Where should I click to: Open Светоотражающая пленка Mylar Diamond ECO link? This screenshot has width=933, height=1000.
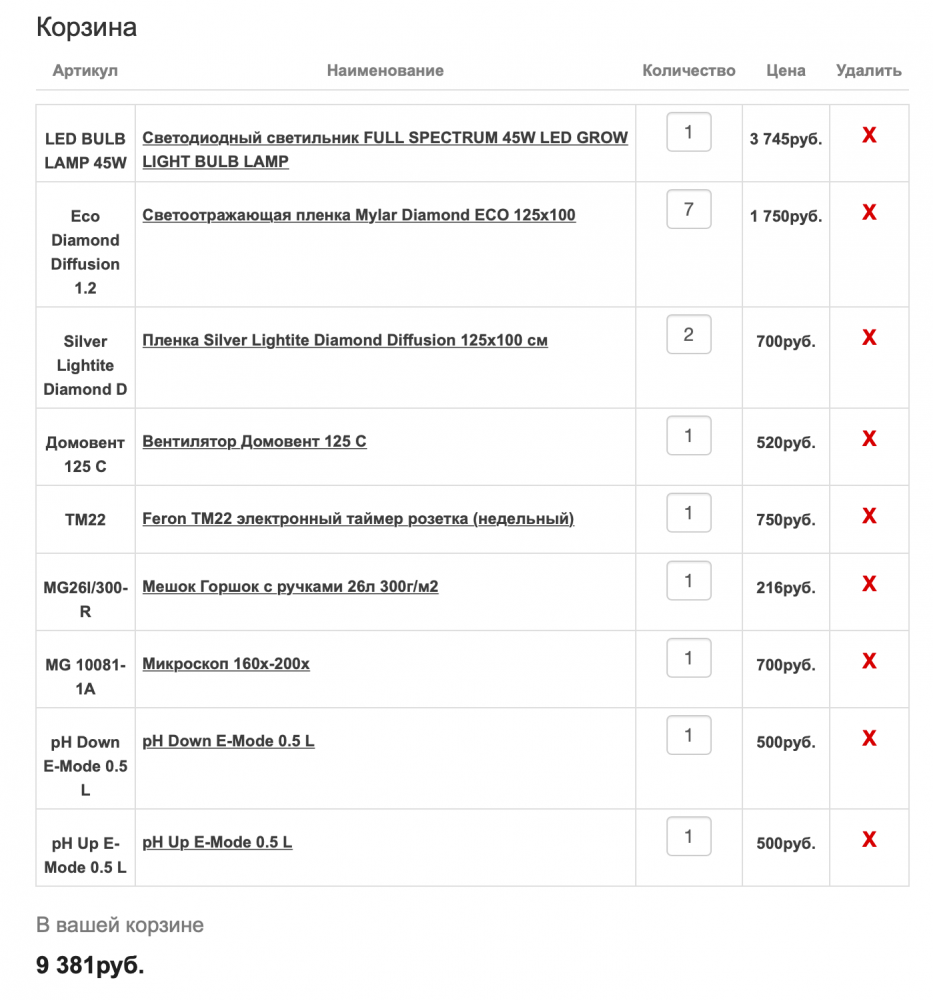[358, 215]
